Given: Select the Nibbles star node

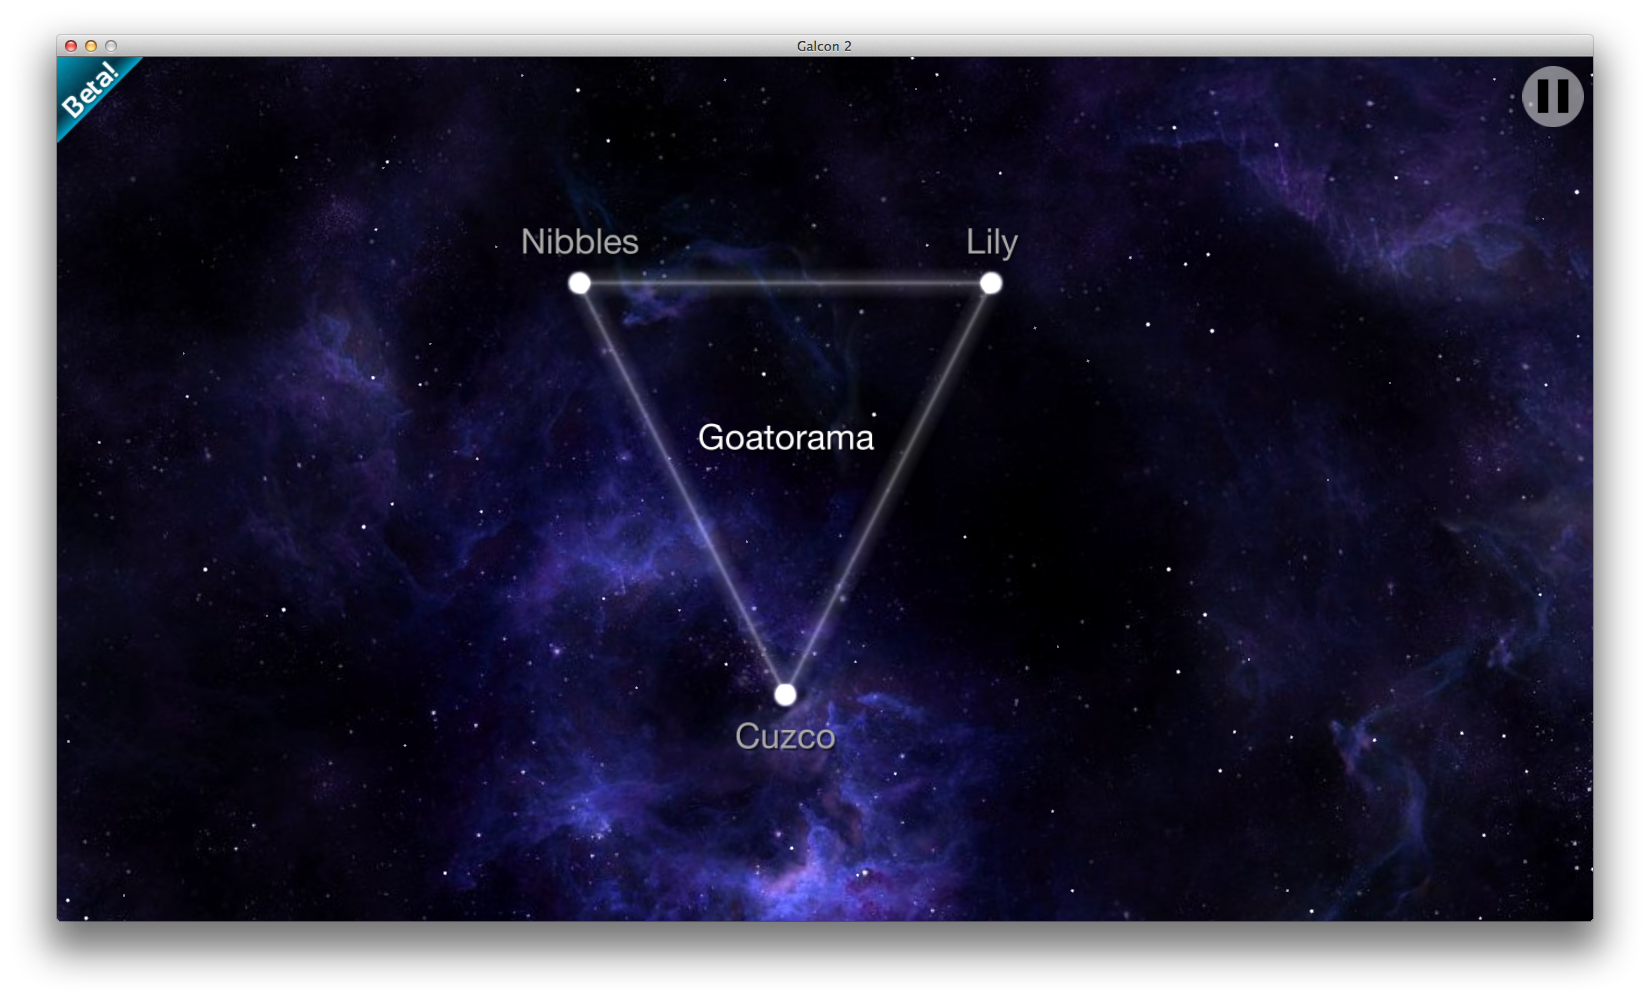Looking at the screenshot, I should [x=579, y=283].
